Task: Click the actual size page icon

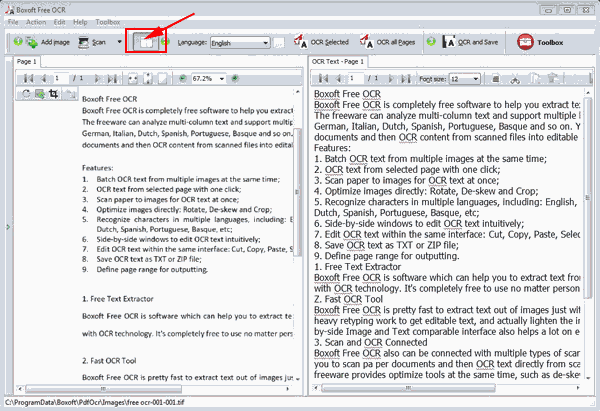Action: (x=163, y=78)
